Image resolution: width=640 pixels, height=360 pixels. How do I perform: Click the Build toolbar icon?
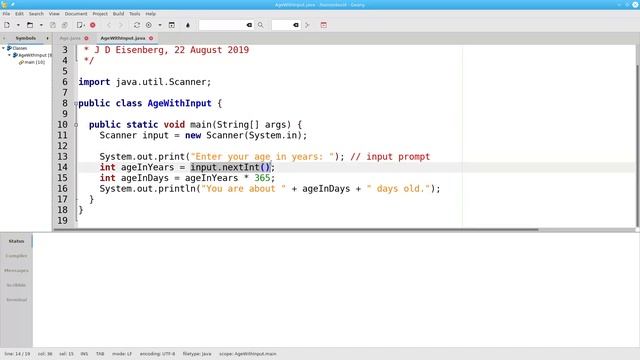click(x=149, y=25)
